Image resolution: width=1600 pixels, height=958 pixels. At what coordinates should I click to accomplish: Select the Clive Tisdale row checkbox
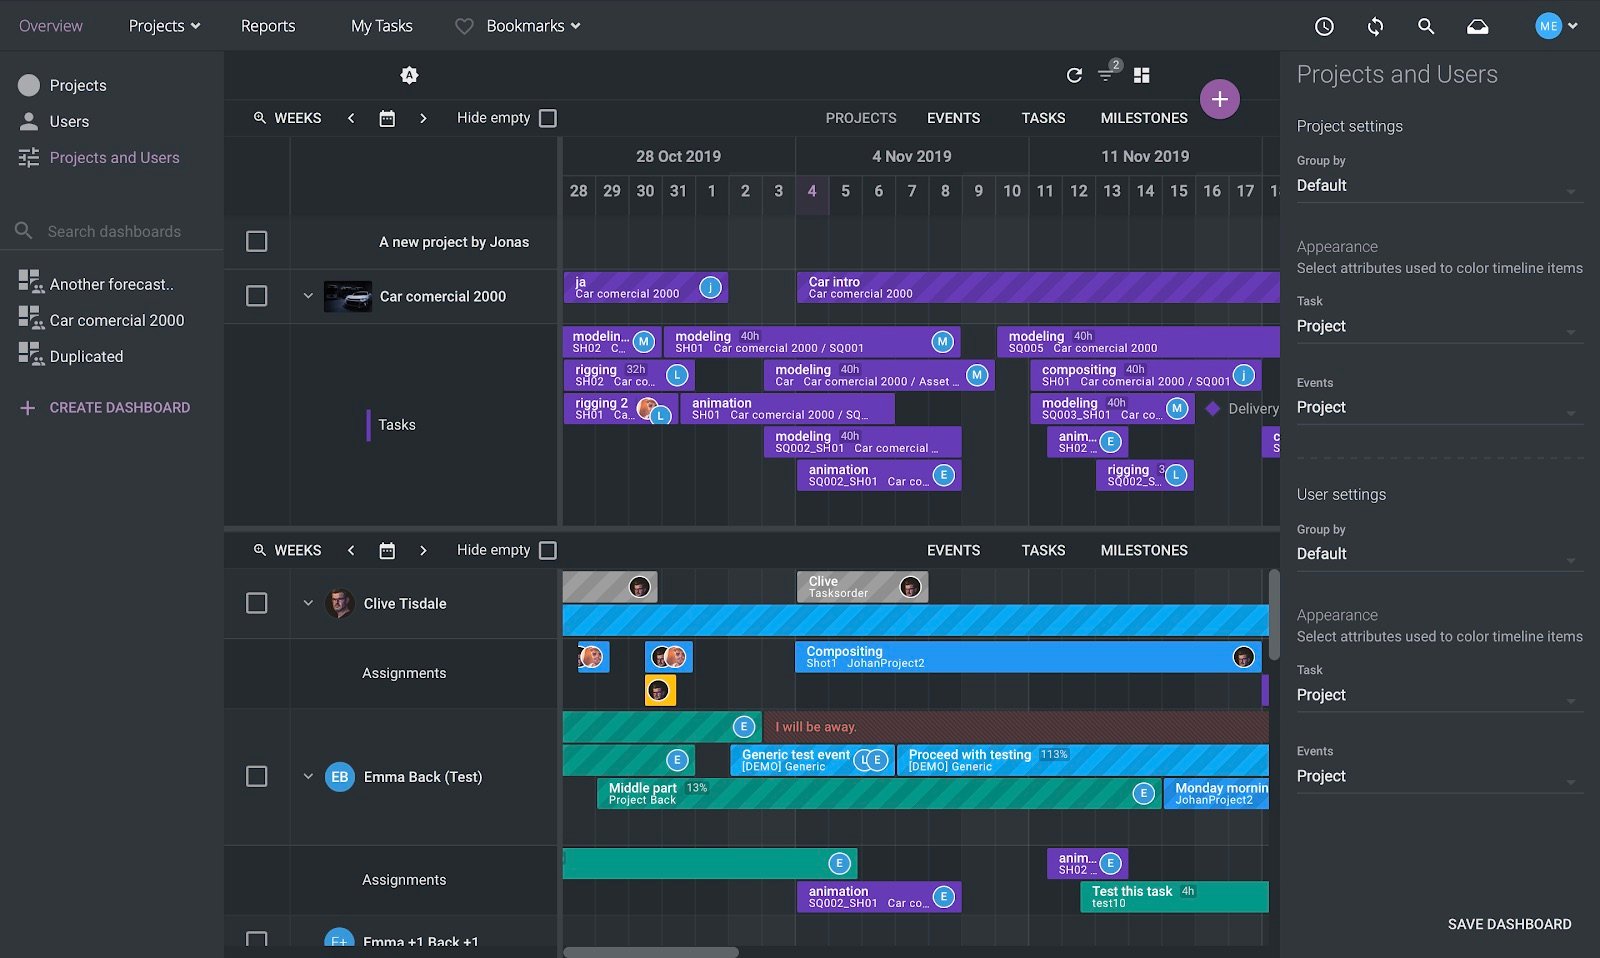coord(257,603)
